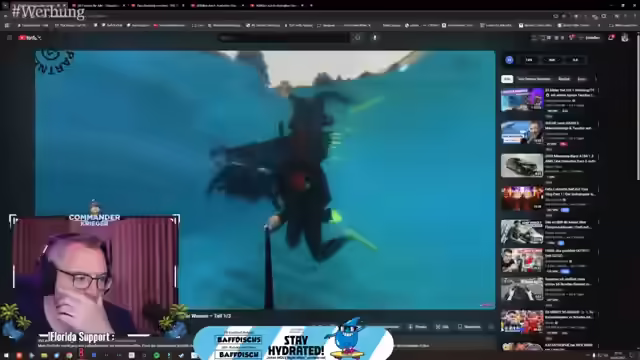Open options menu for first recommended video
640x360 pixels.
598,91
